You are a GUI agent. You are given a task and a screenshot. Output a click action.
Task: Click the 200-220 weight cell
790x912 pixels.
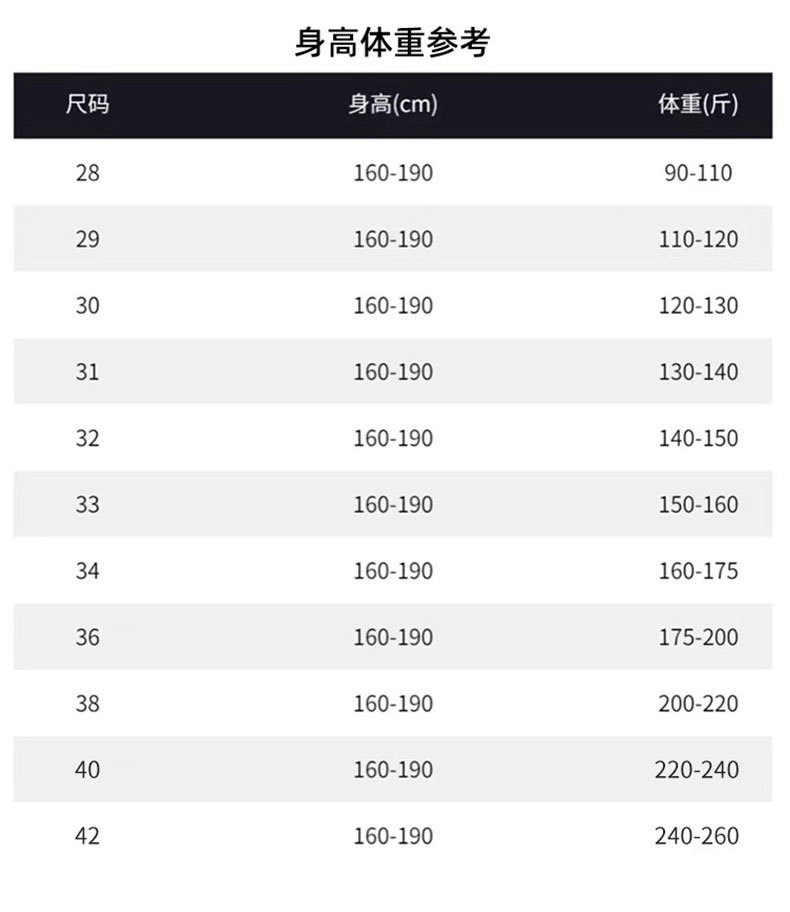[698, 703]
